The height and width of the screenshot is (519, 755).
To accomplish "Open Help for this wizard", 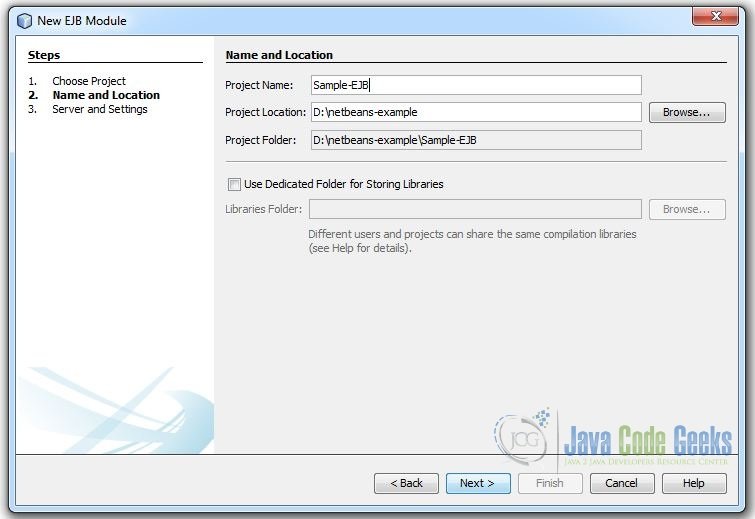I will tap(694, 483).
